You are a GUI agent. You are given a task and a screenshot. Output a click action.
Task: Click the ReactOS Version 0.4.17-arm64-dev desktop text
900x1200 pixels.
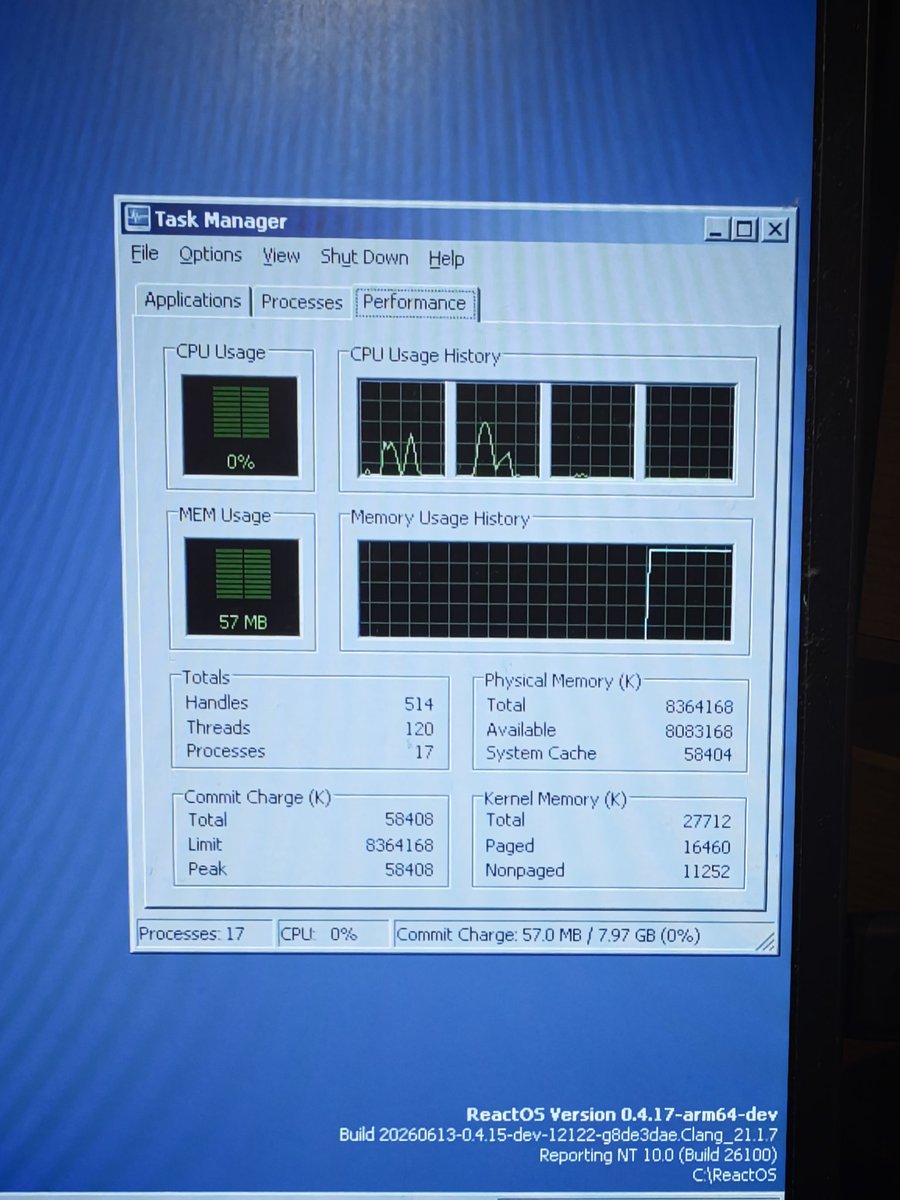pyautogui.click(x=622, y=1115)
